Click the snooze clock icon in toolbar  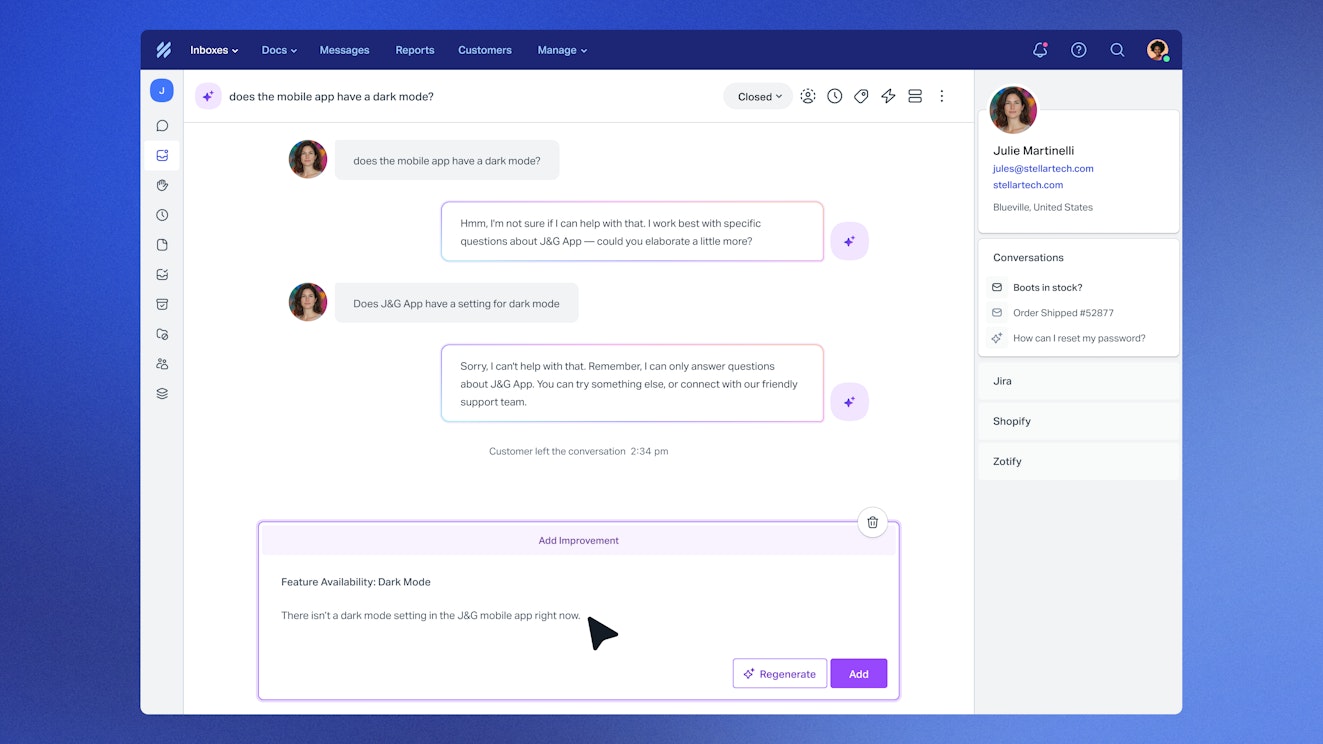(x=834, y=96)
